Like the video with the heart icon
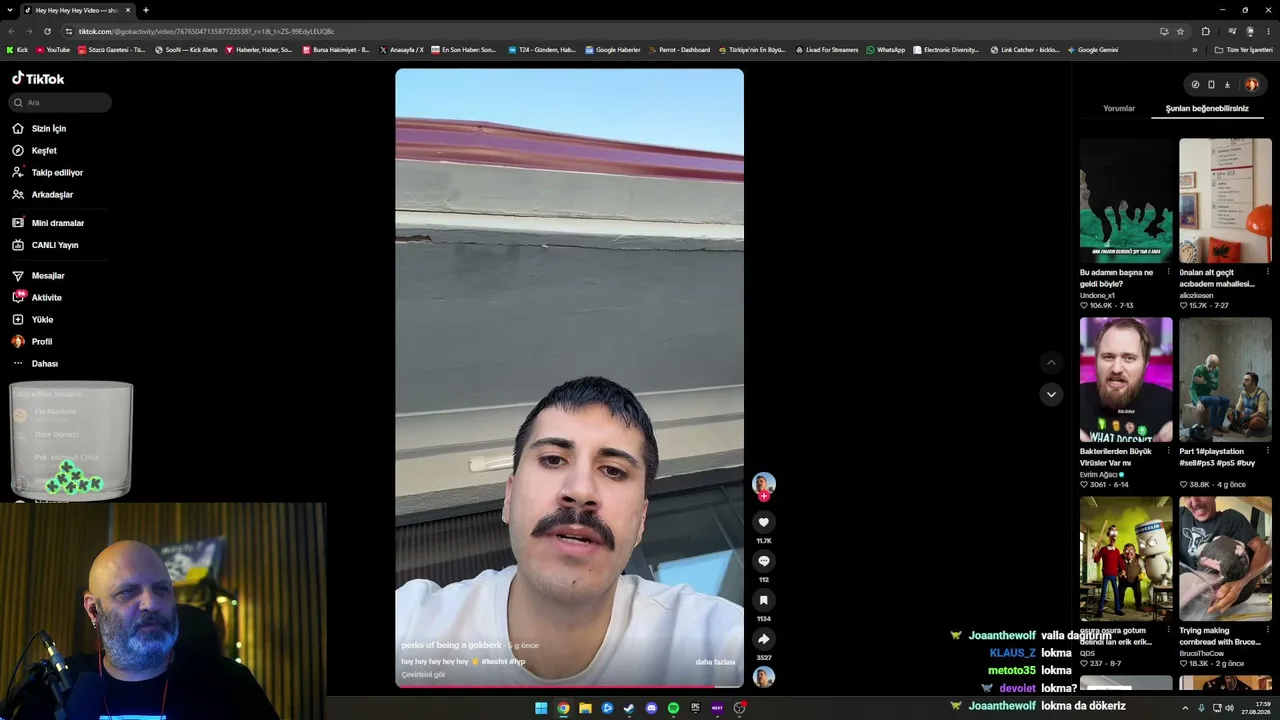This screenshot has height=720, width=1280. click(764, 522)
